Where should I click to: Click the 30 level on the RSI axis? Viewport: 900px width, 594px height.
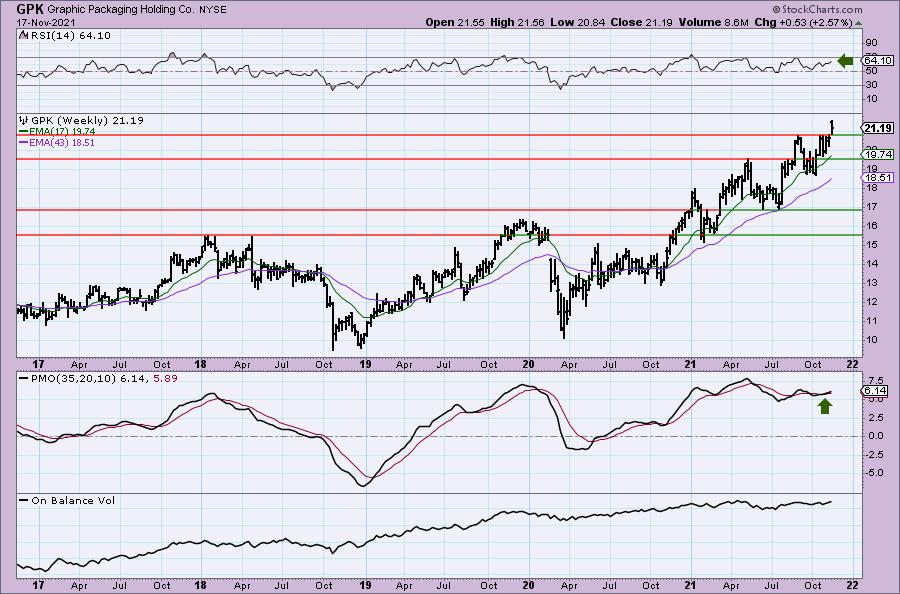pos(871,85)
